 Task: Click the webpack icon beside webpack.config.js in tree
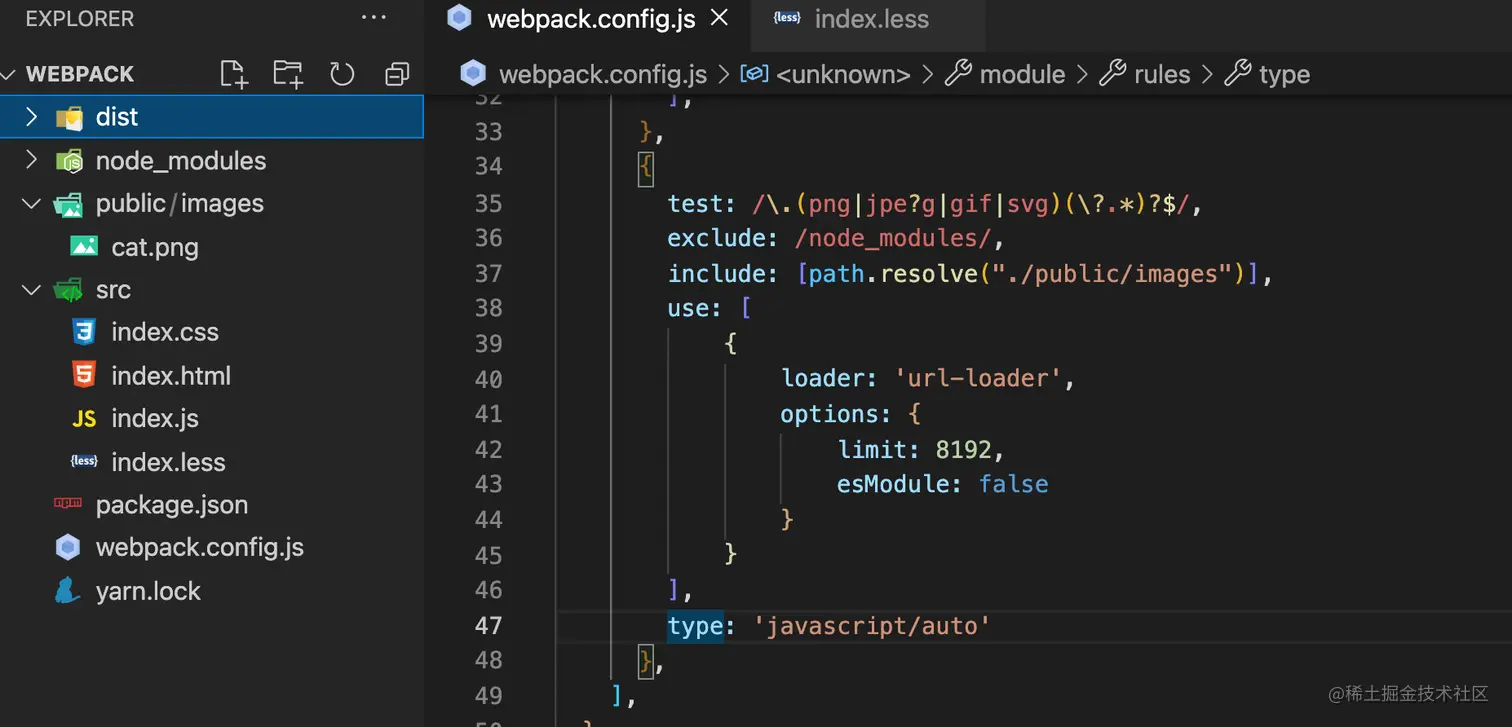(68, 548)
